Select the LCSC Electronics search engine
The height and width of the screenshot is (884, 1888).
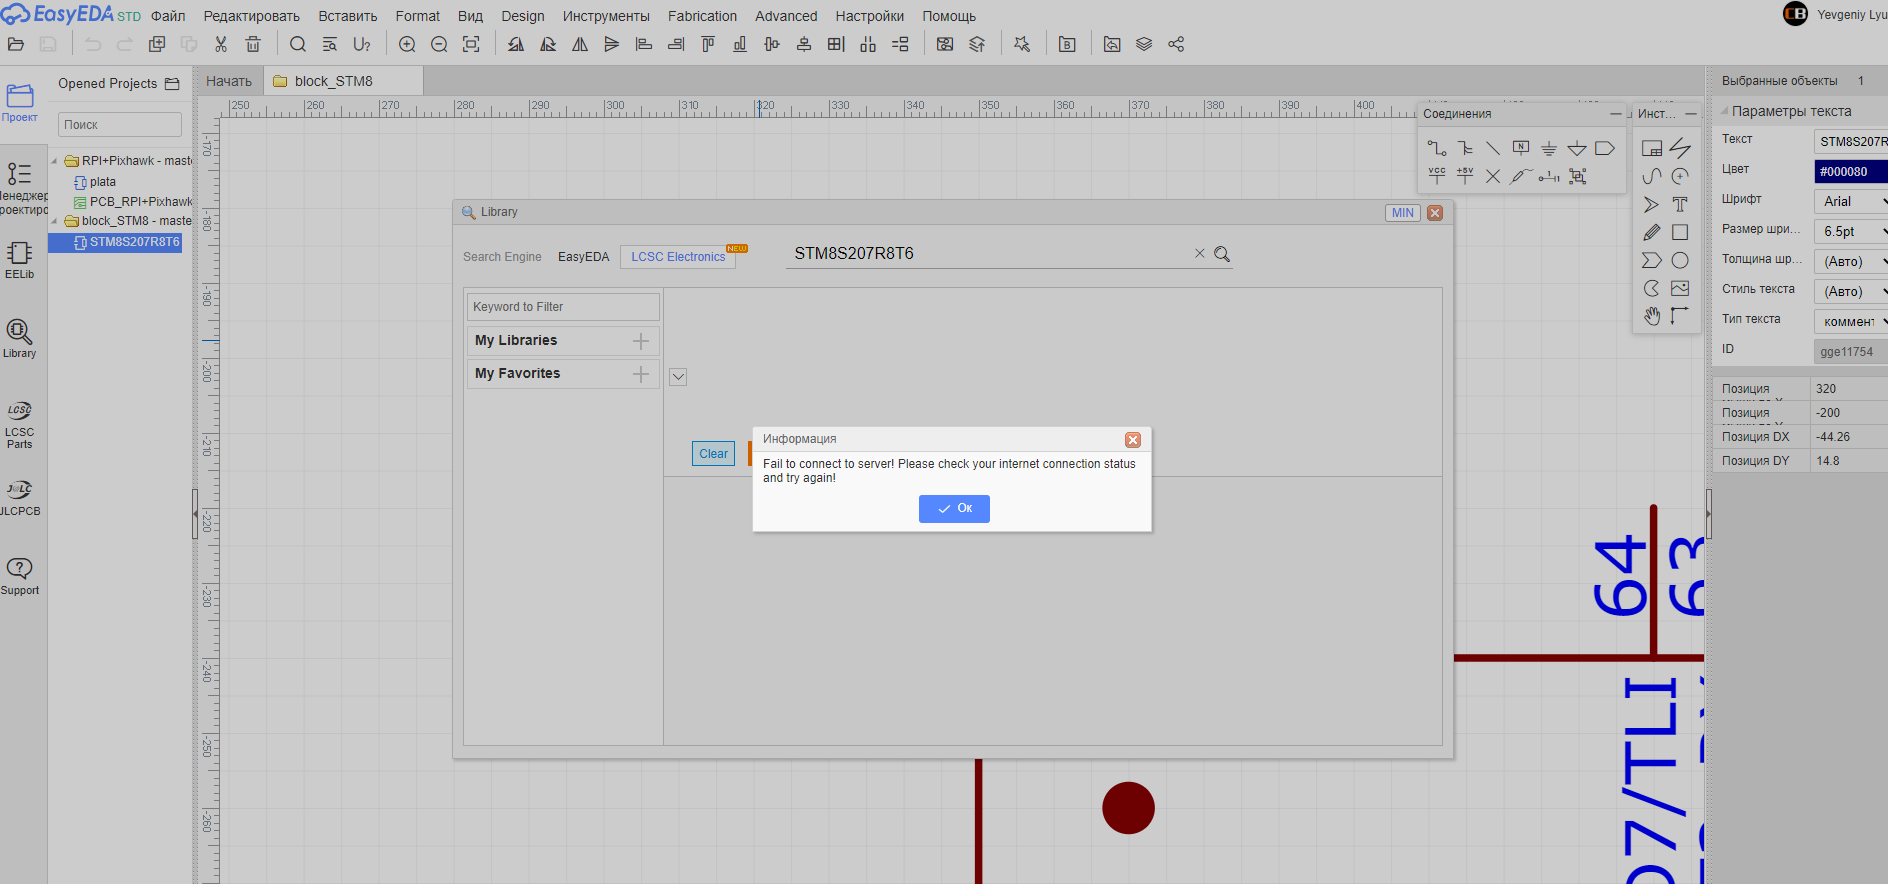pyautogui.click(x=678, y=257)
